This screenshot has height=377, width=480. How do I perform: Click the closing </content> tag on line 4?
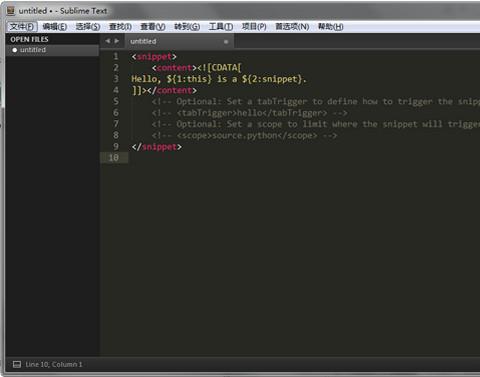(x=172, y=91)
